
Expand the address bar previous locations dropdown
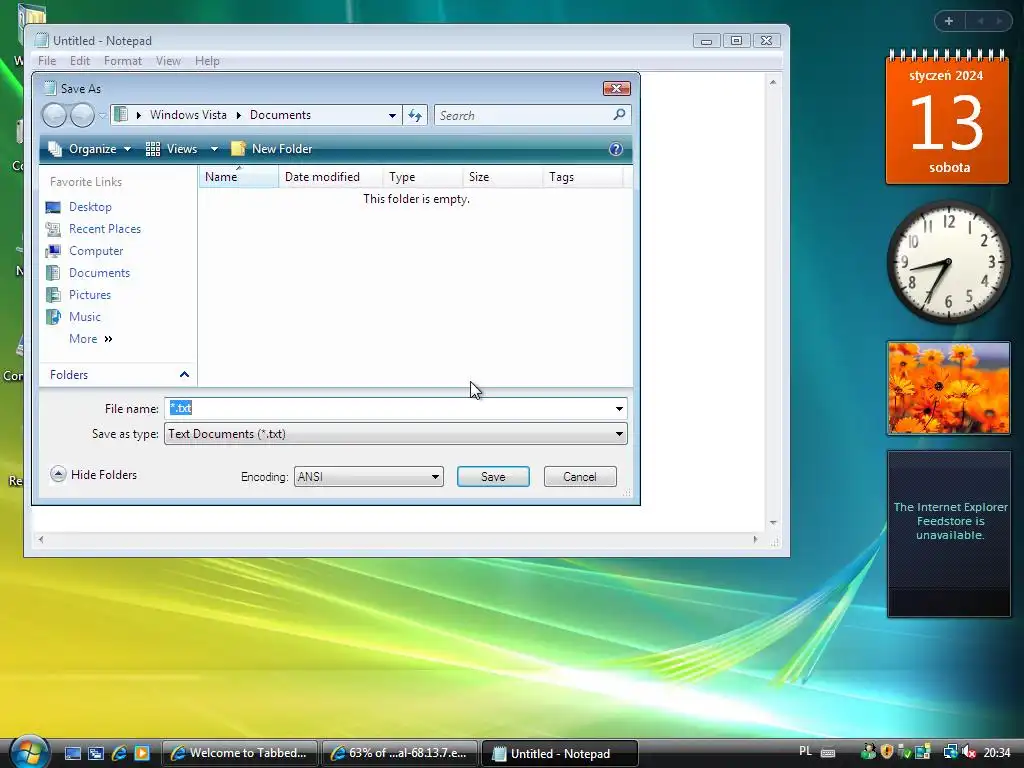tap(392, 116)
